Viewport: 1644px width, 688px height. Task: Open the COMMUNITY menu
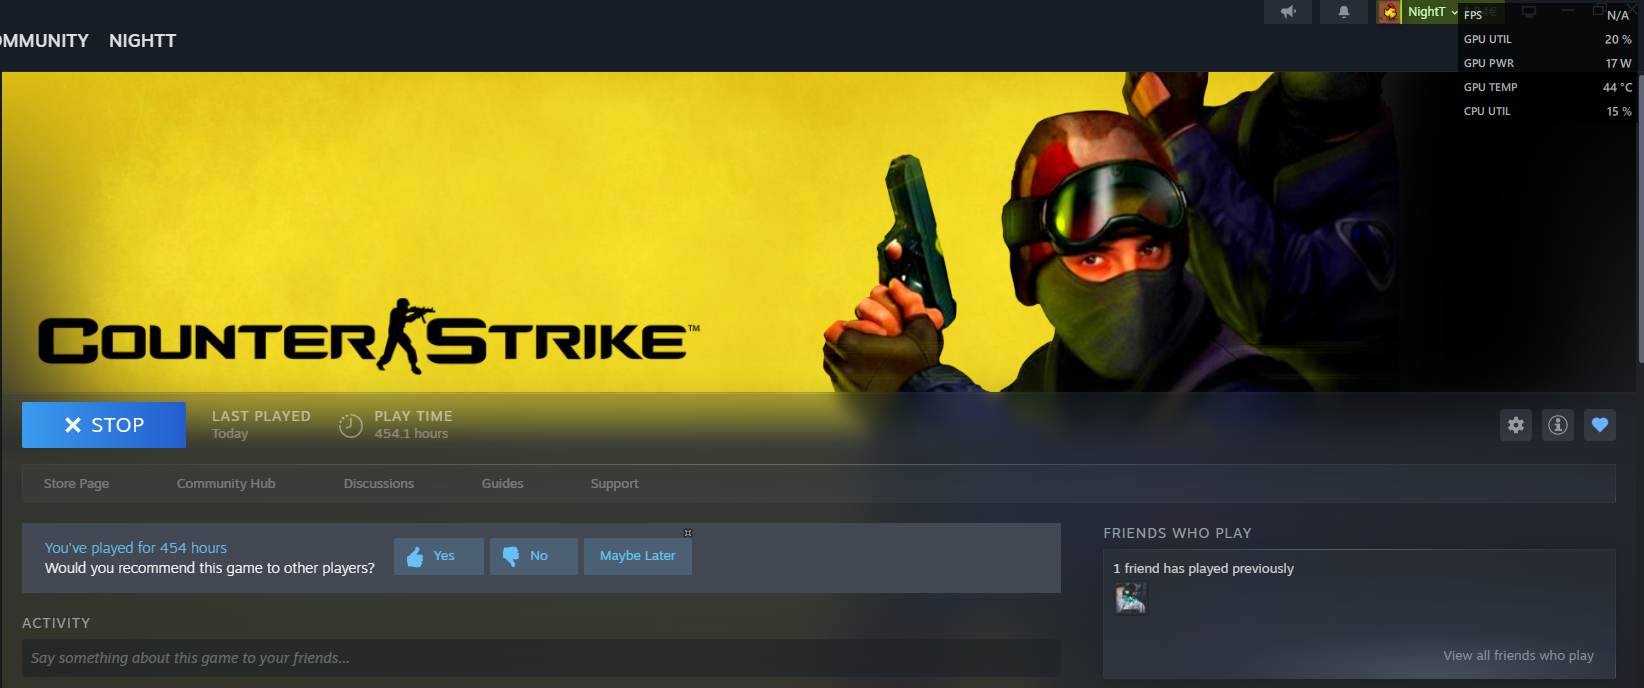coord(44,41)
